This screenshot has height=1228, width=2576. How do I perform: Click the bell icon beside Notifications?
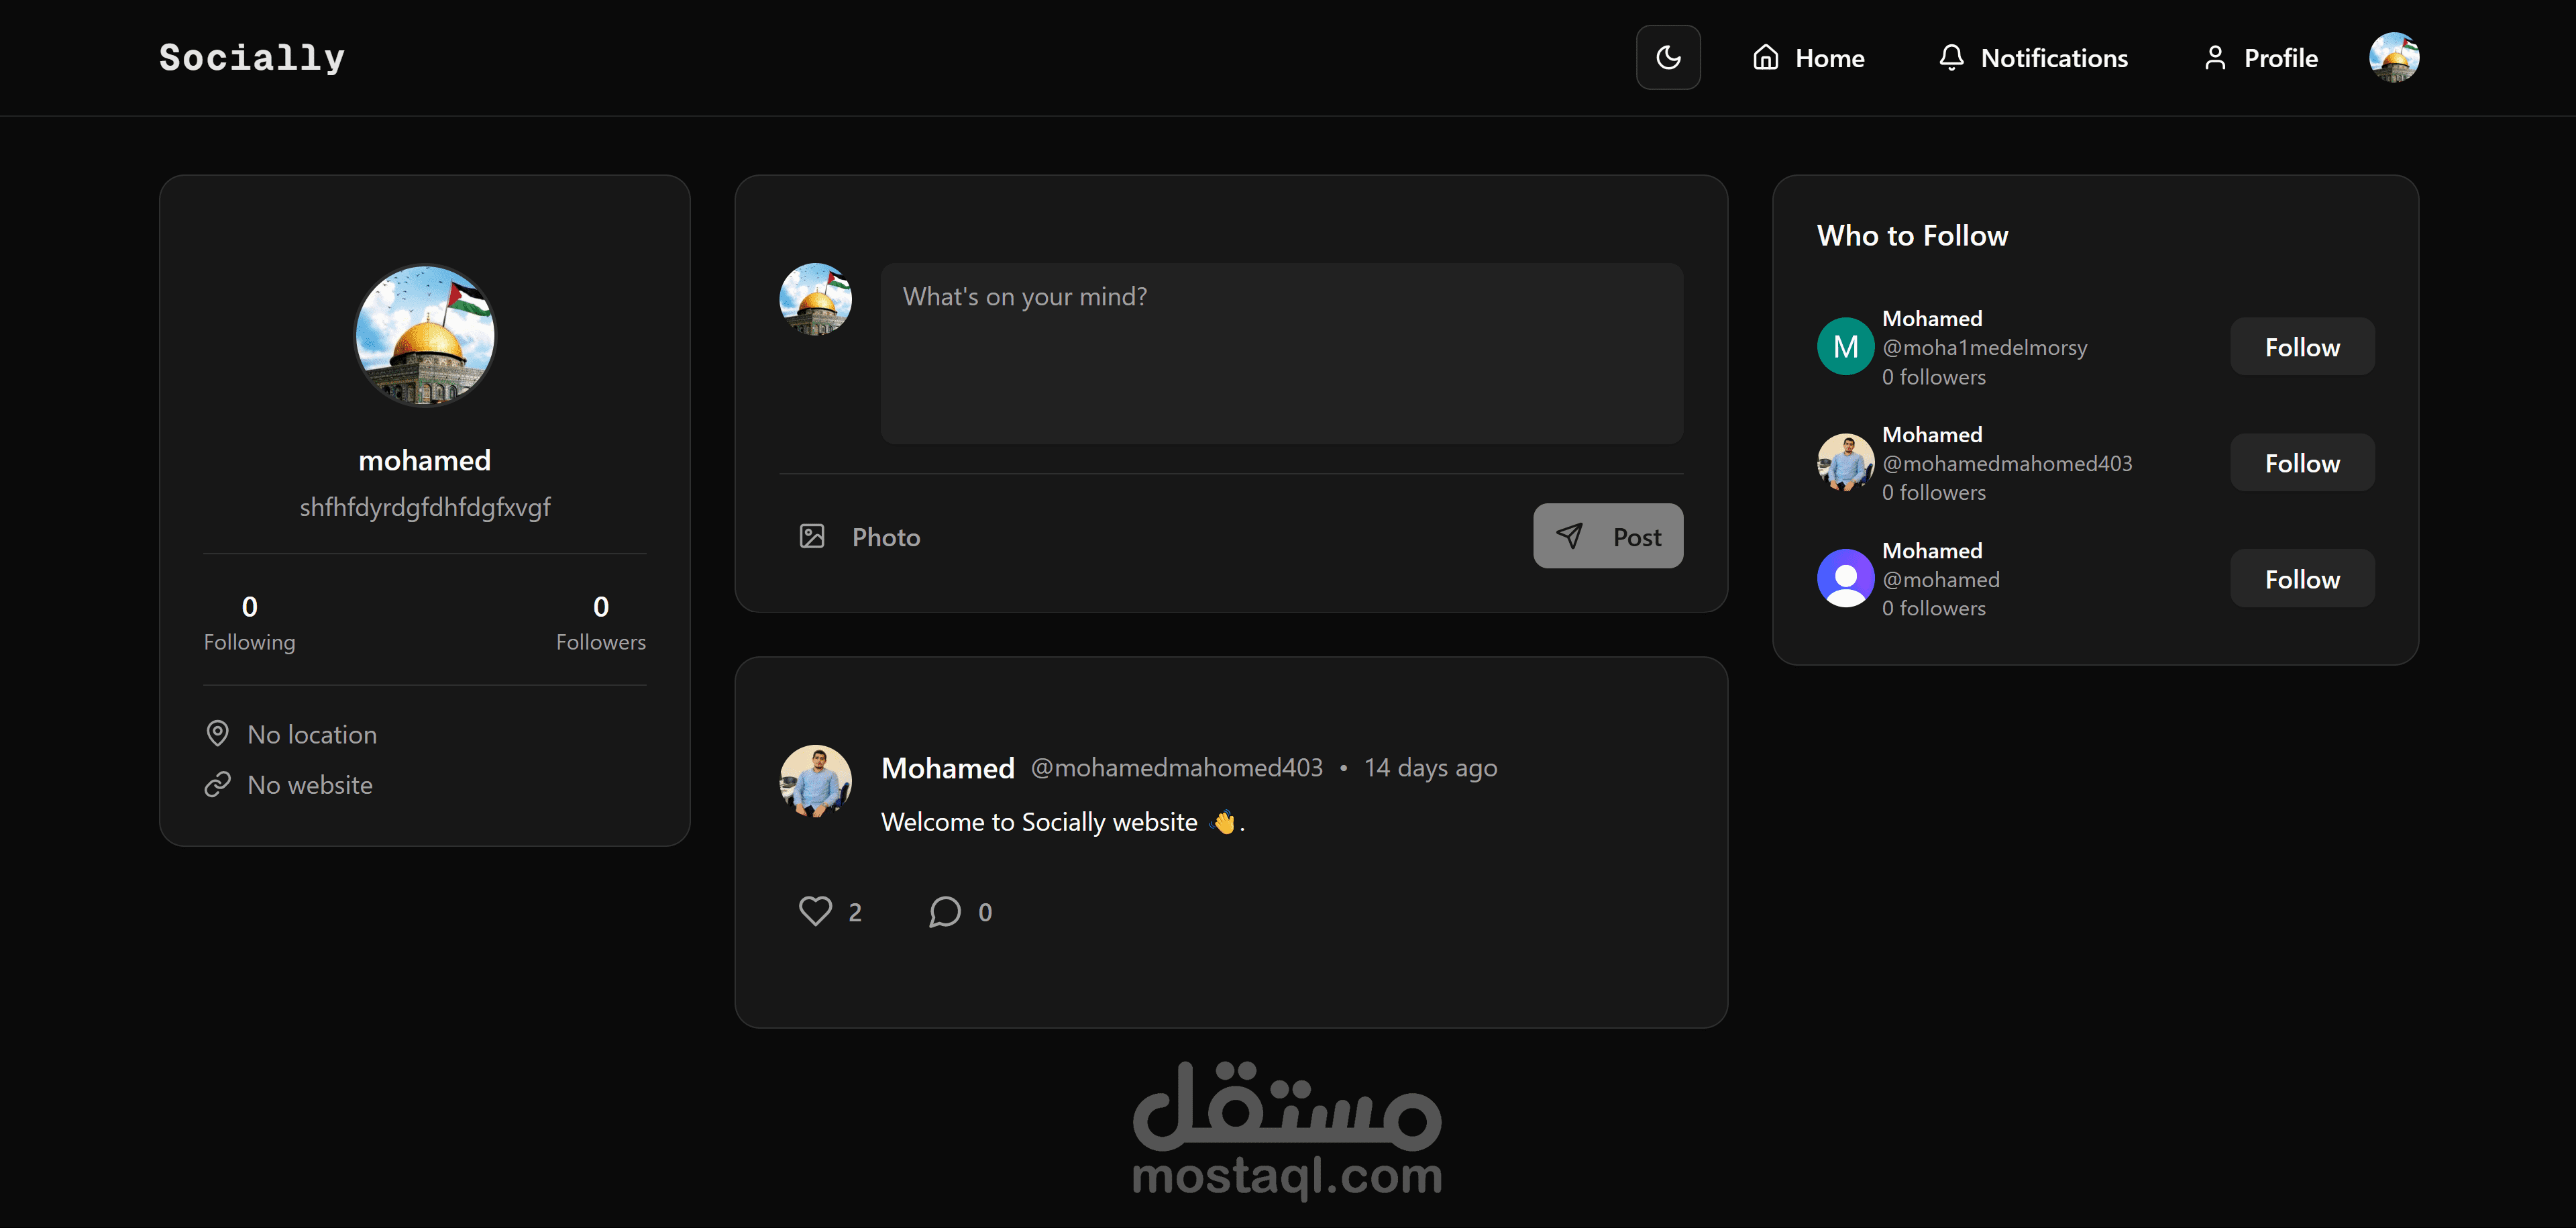point(1951,57)
